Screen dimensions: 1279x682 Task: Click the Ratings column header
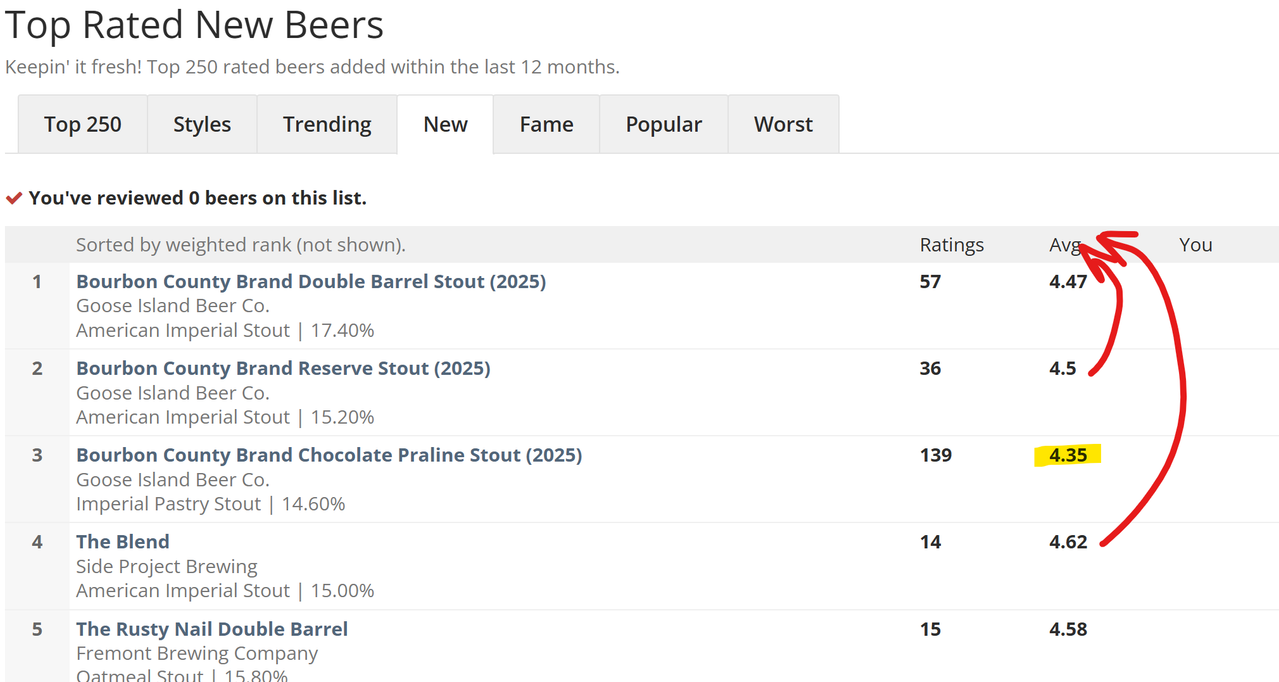[952, 245]
